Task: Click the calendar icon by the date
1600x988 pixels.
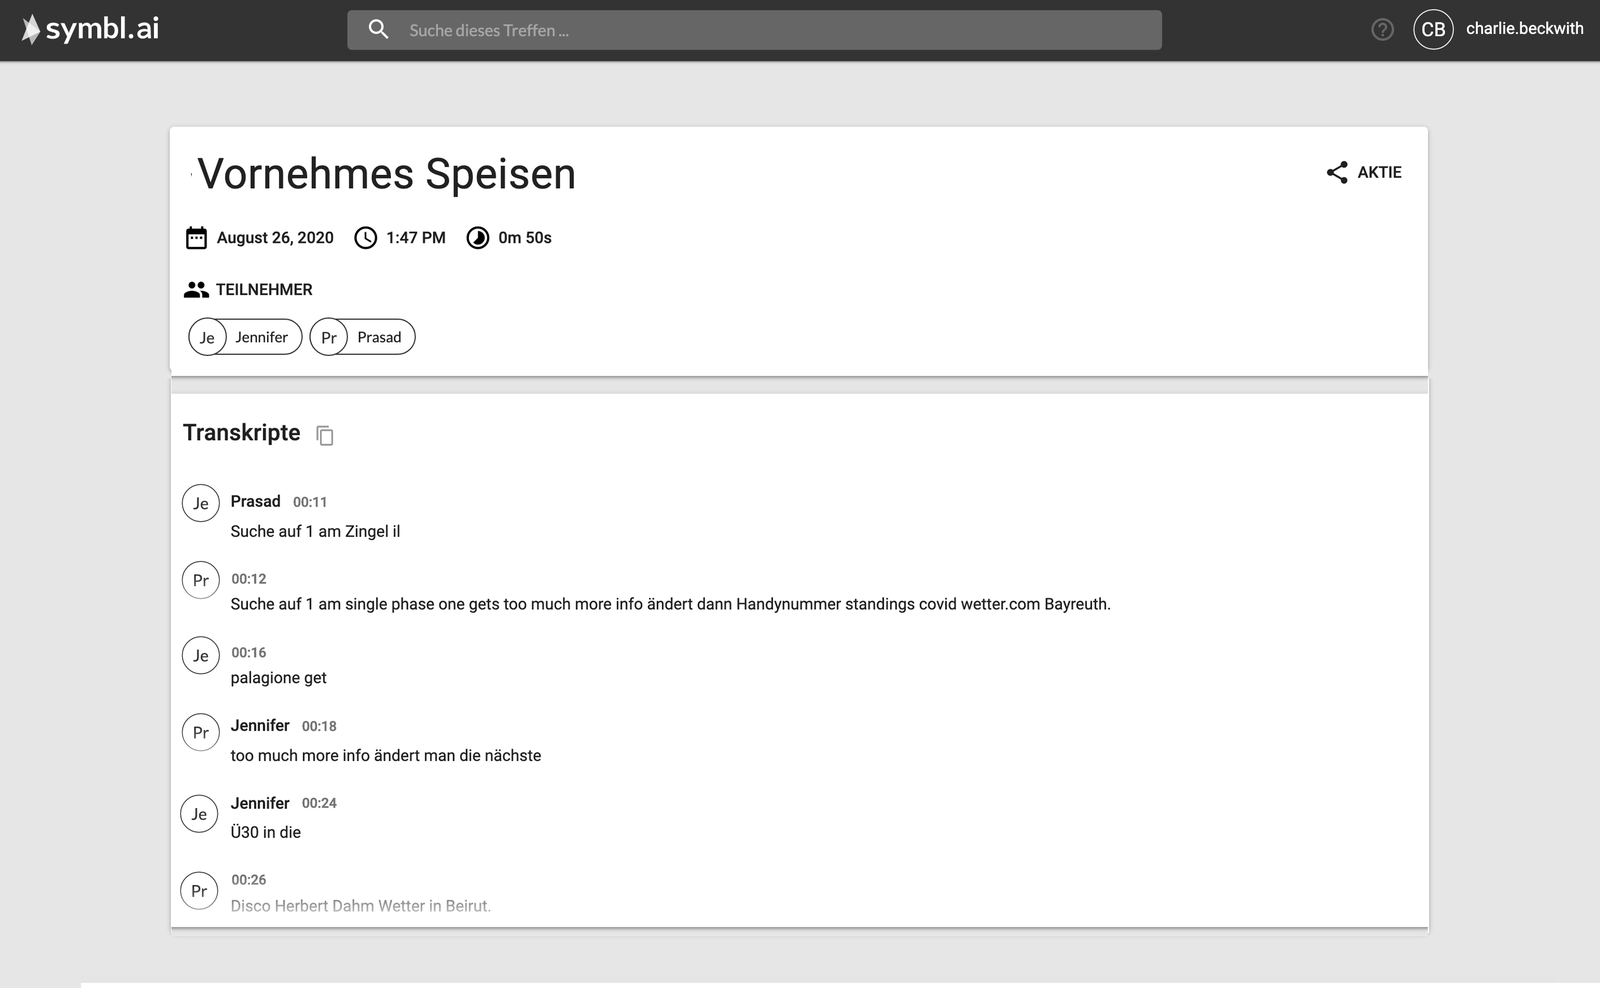Action: click(x=196, y=238)
